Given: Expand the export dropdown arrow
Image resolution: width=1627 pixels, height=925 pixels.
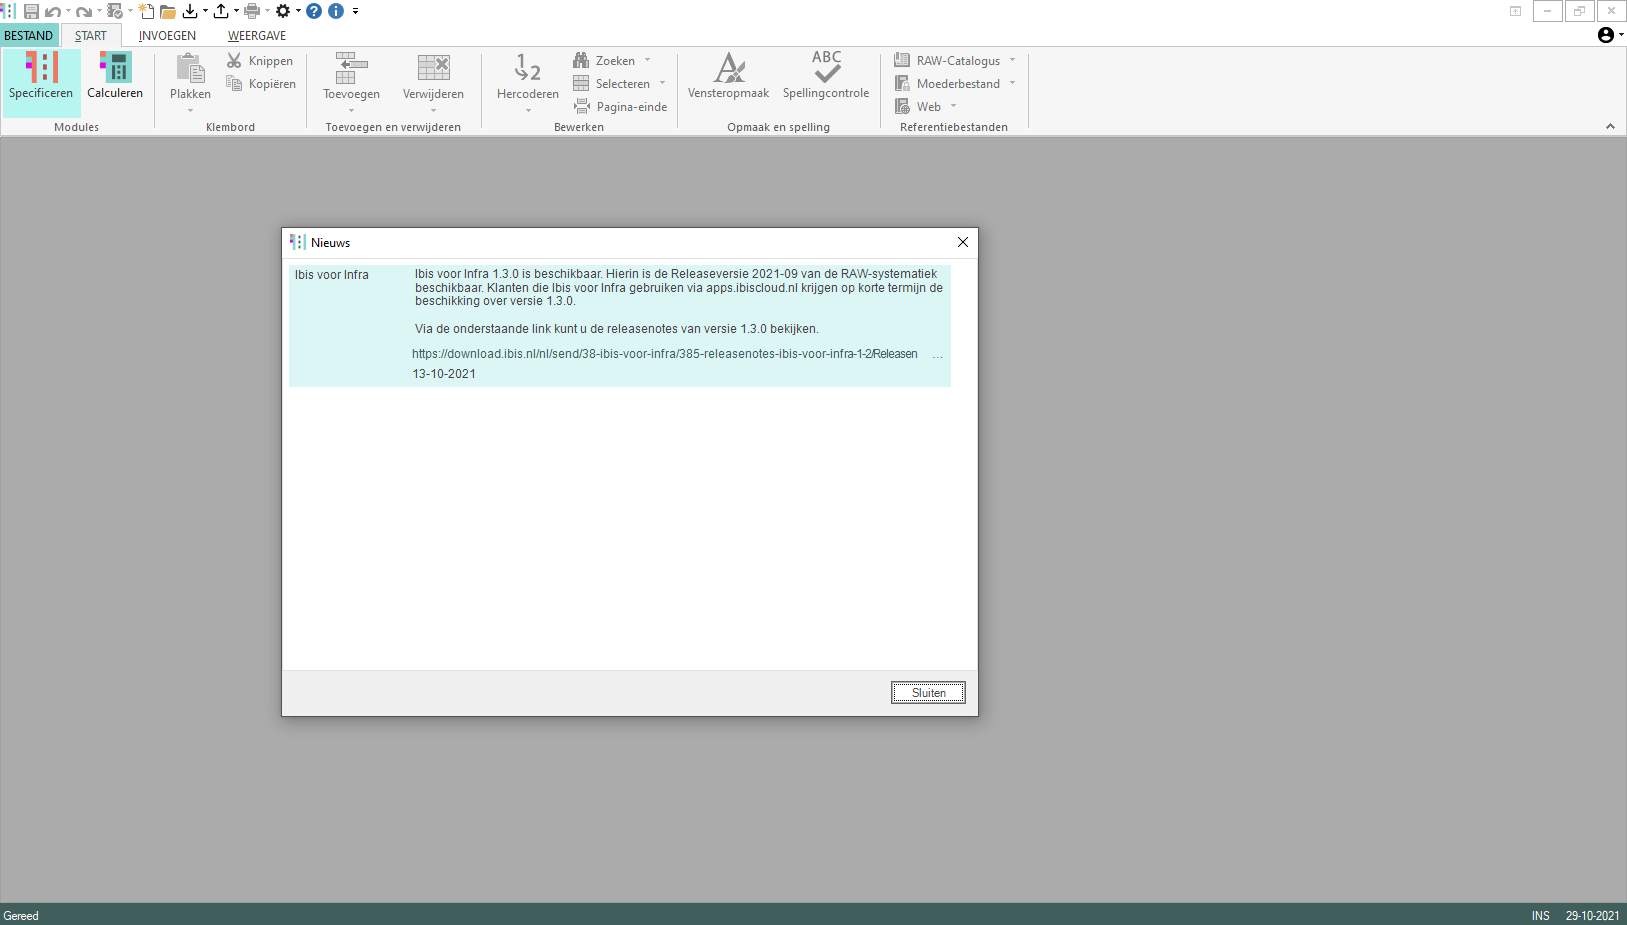Looking at the screenshot, I should 236,11.
